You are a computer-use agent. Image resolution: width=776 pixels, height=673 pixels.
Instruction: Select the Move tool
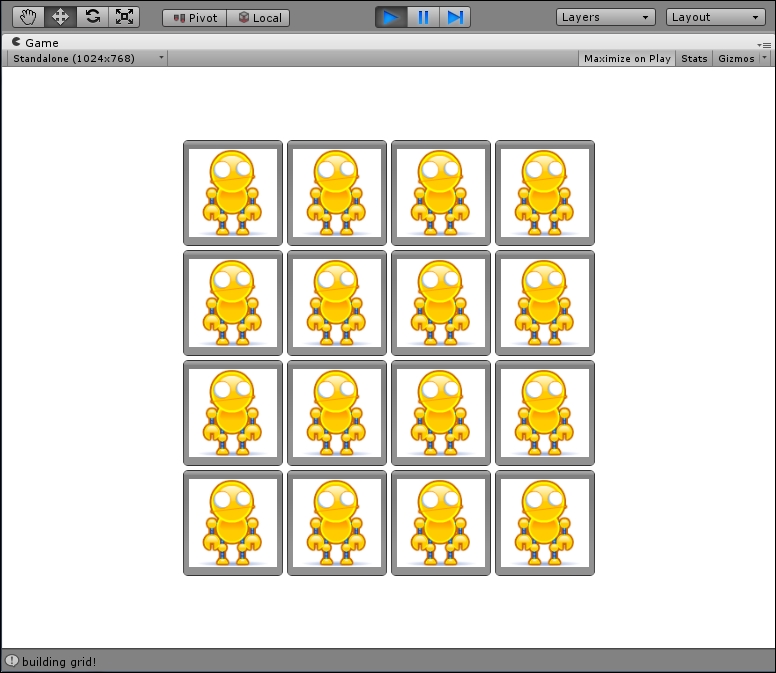coord(60,17)
